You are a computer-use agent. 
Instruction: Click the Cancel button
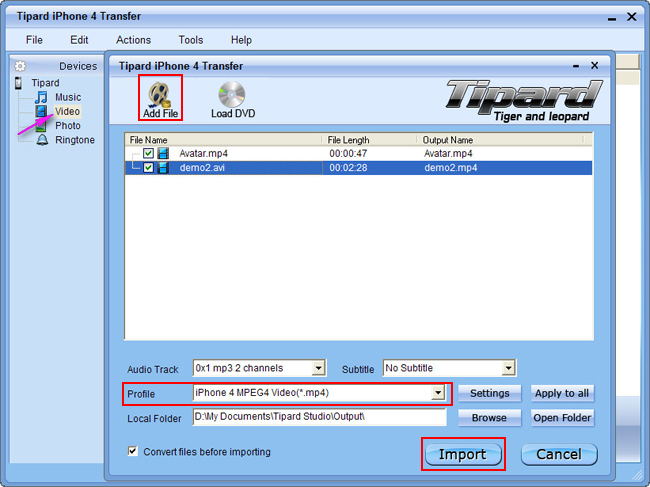[559, 454]
